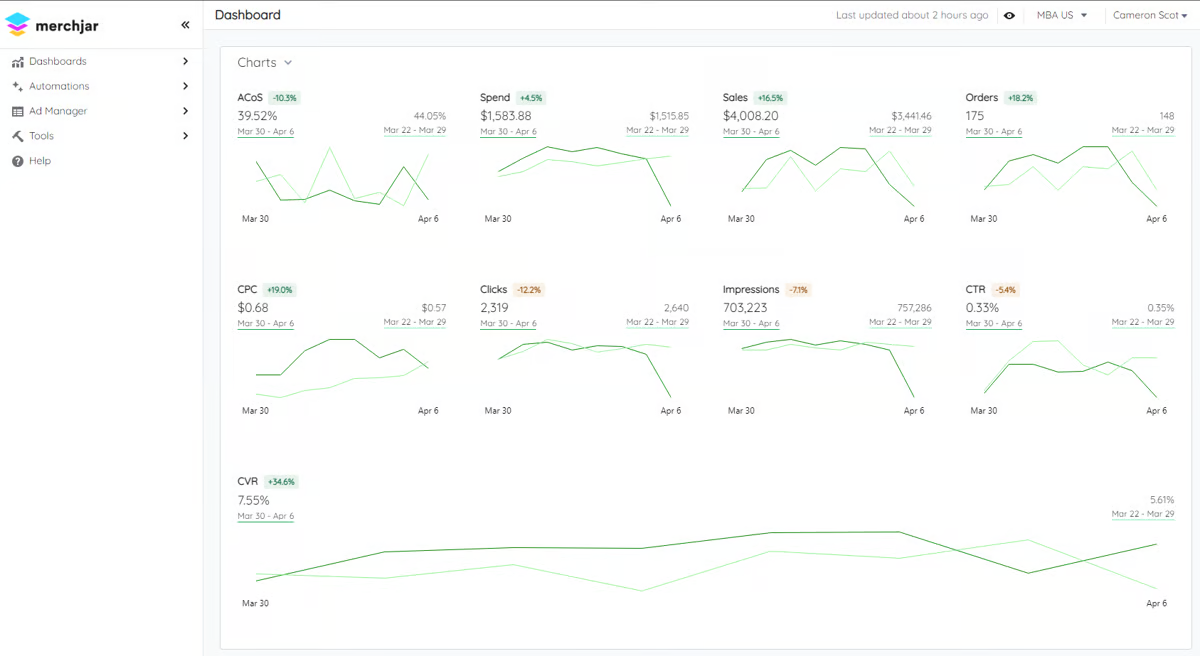Open the MBA US marketplace dropdown

click(1062, 15)
